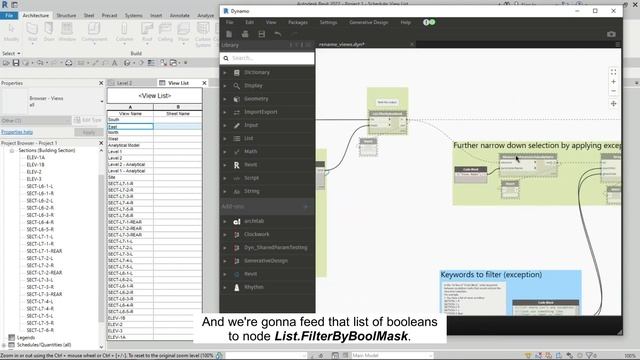Select the Window tool in Revit ribbon

67,32
